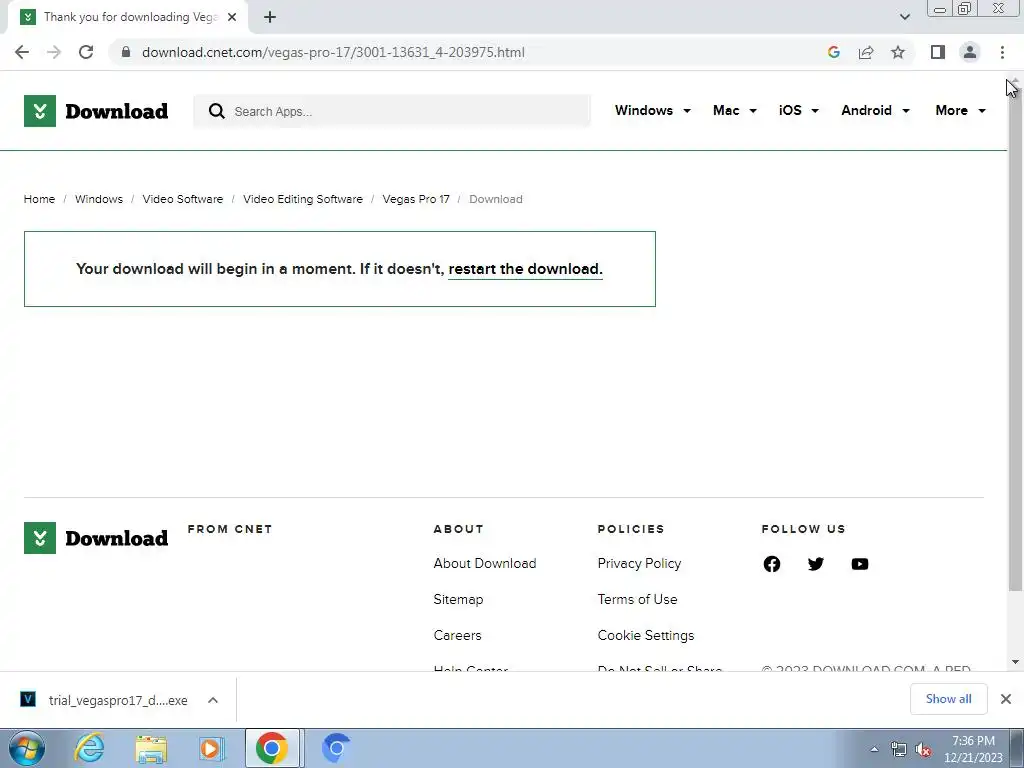Go back using the browser back arrow
Screen dimensions: 1024x768
point(22,52)
